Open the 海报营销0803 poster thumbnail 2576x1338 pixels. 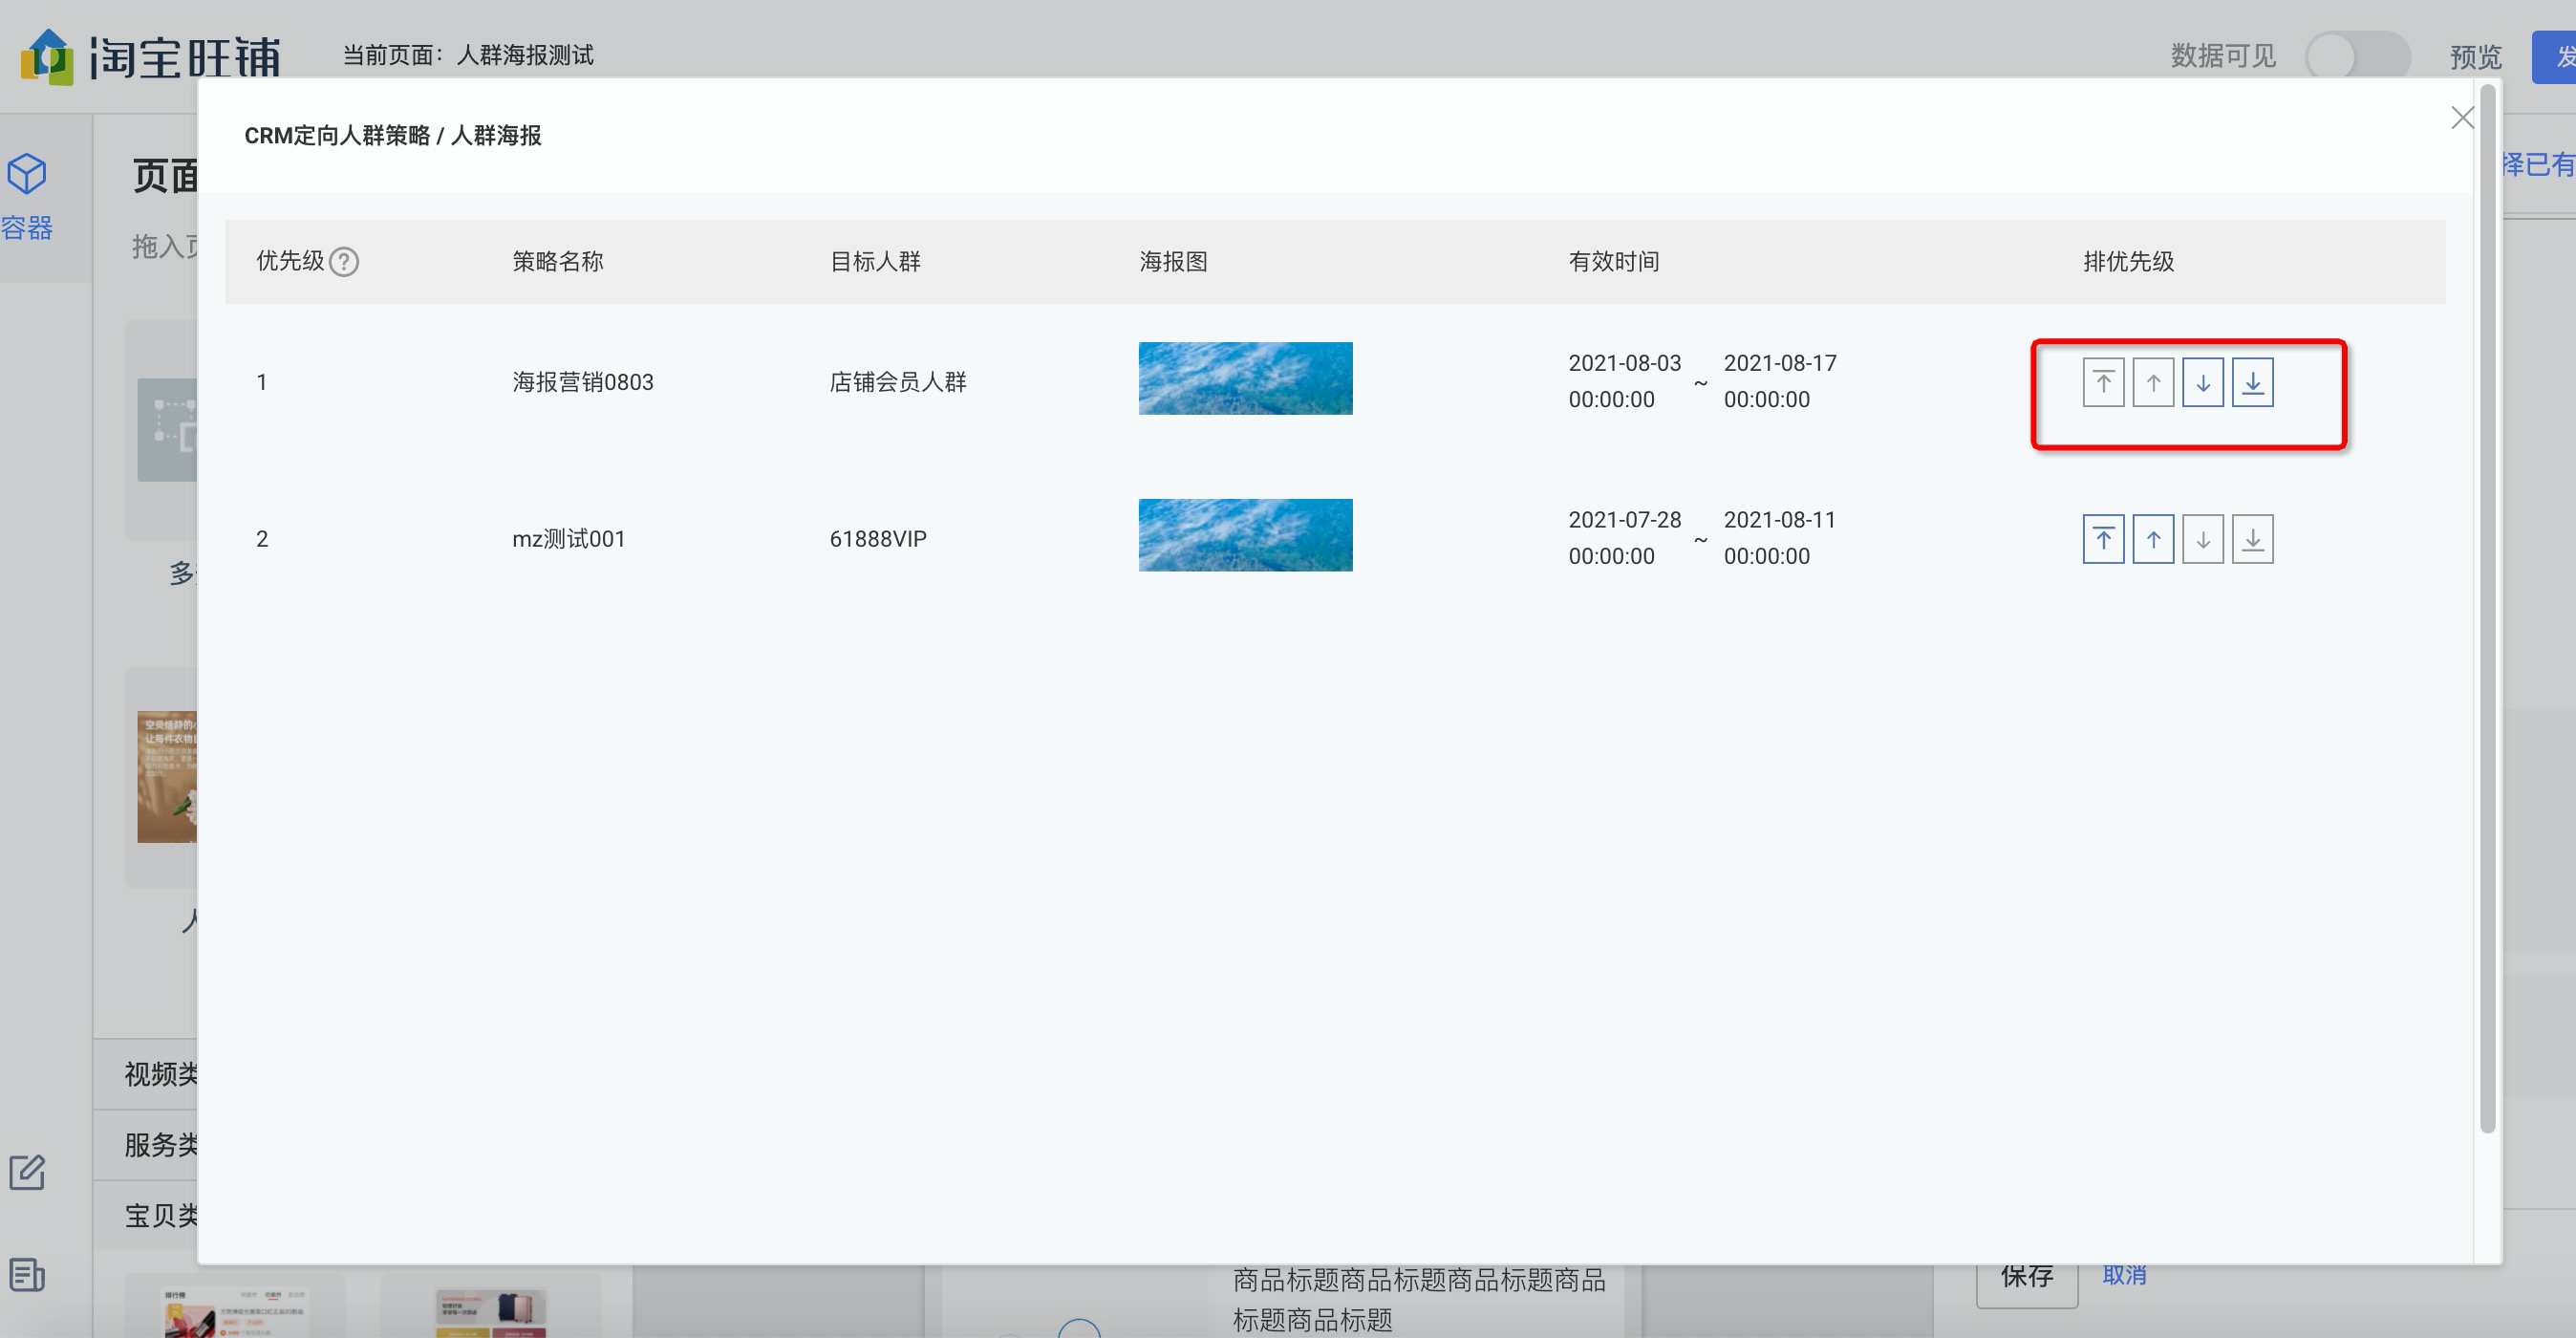1245,378
